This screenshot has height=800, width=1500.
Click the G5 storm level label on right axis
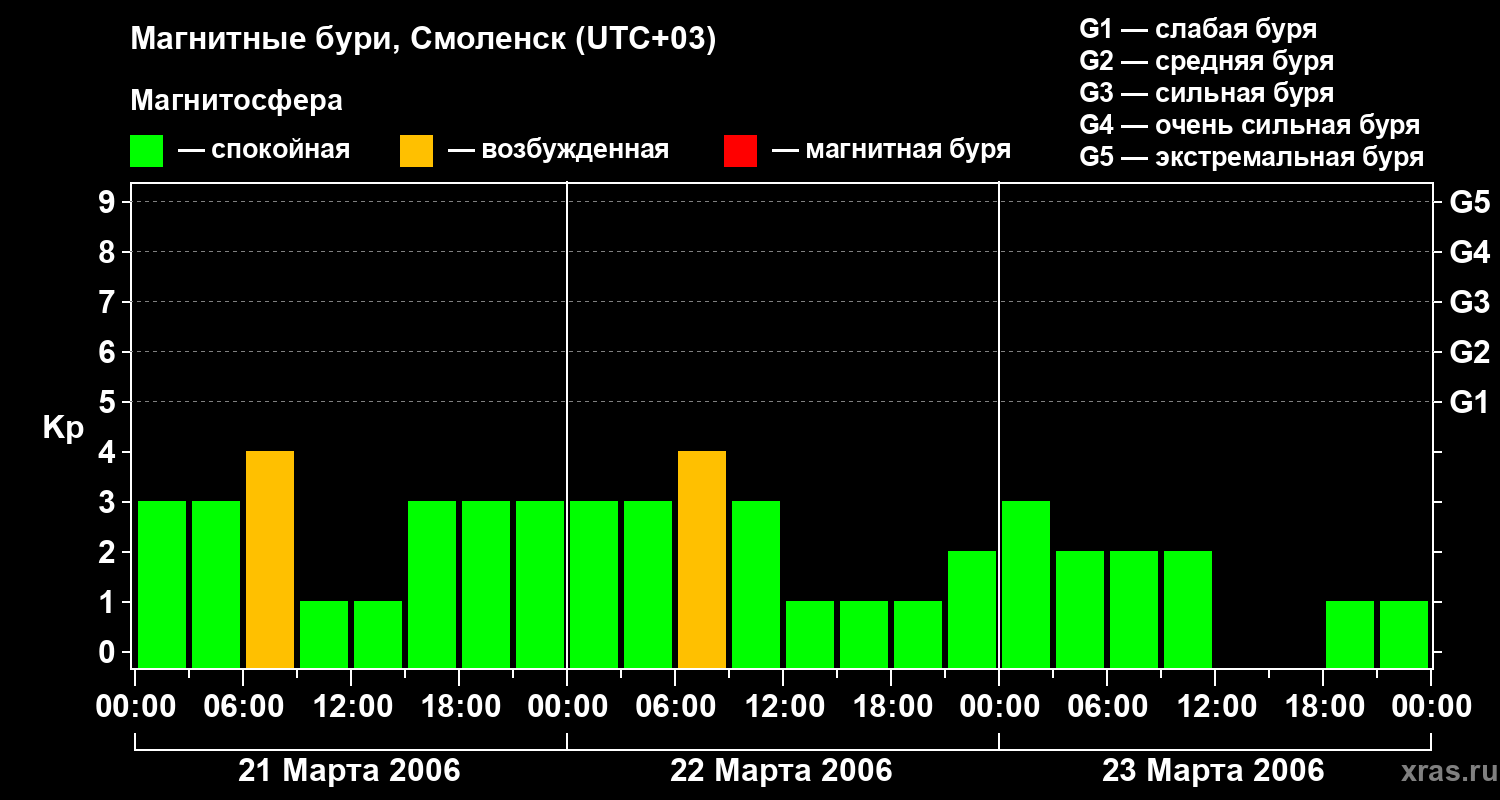click(1469, 202)
